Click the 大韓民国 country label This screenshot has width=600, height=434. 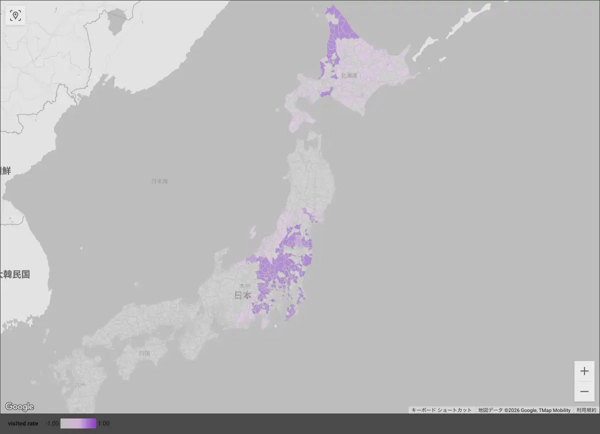(15, 273)
